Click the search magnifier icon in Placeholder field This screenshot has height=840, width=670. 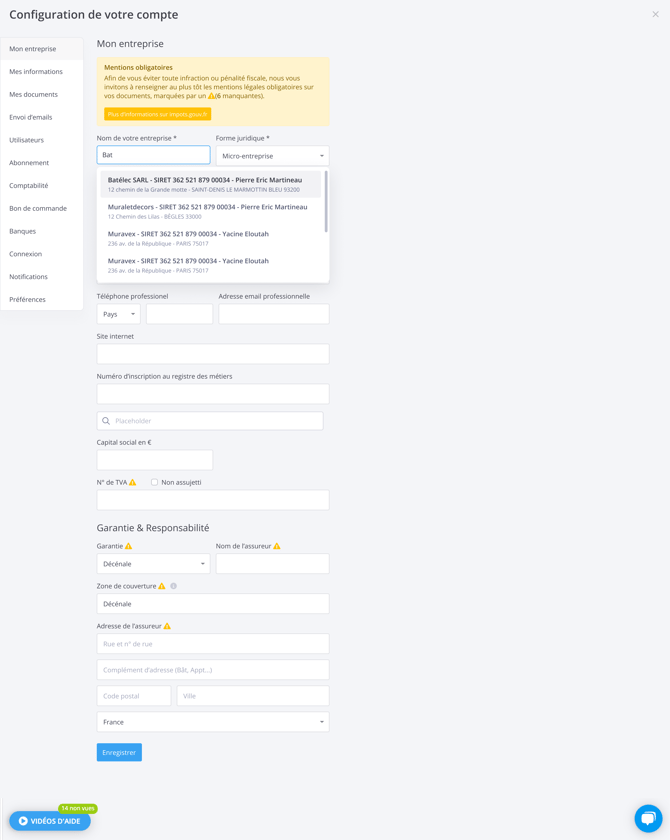106,421
